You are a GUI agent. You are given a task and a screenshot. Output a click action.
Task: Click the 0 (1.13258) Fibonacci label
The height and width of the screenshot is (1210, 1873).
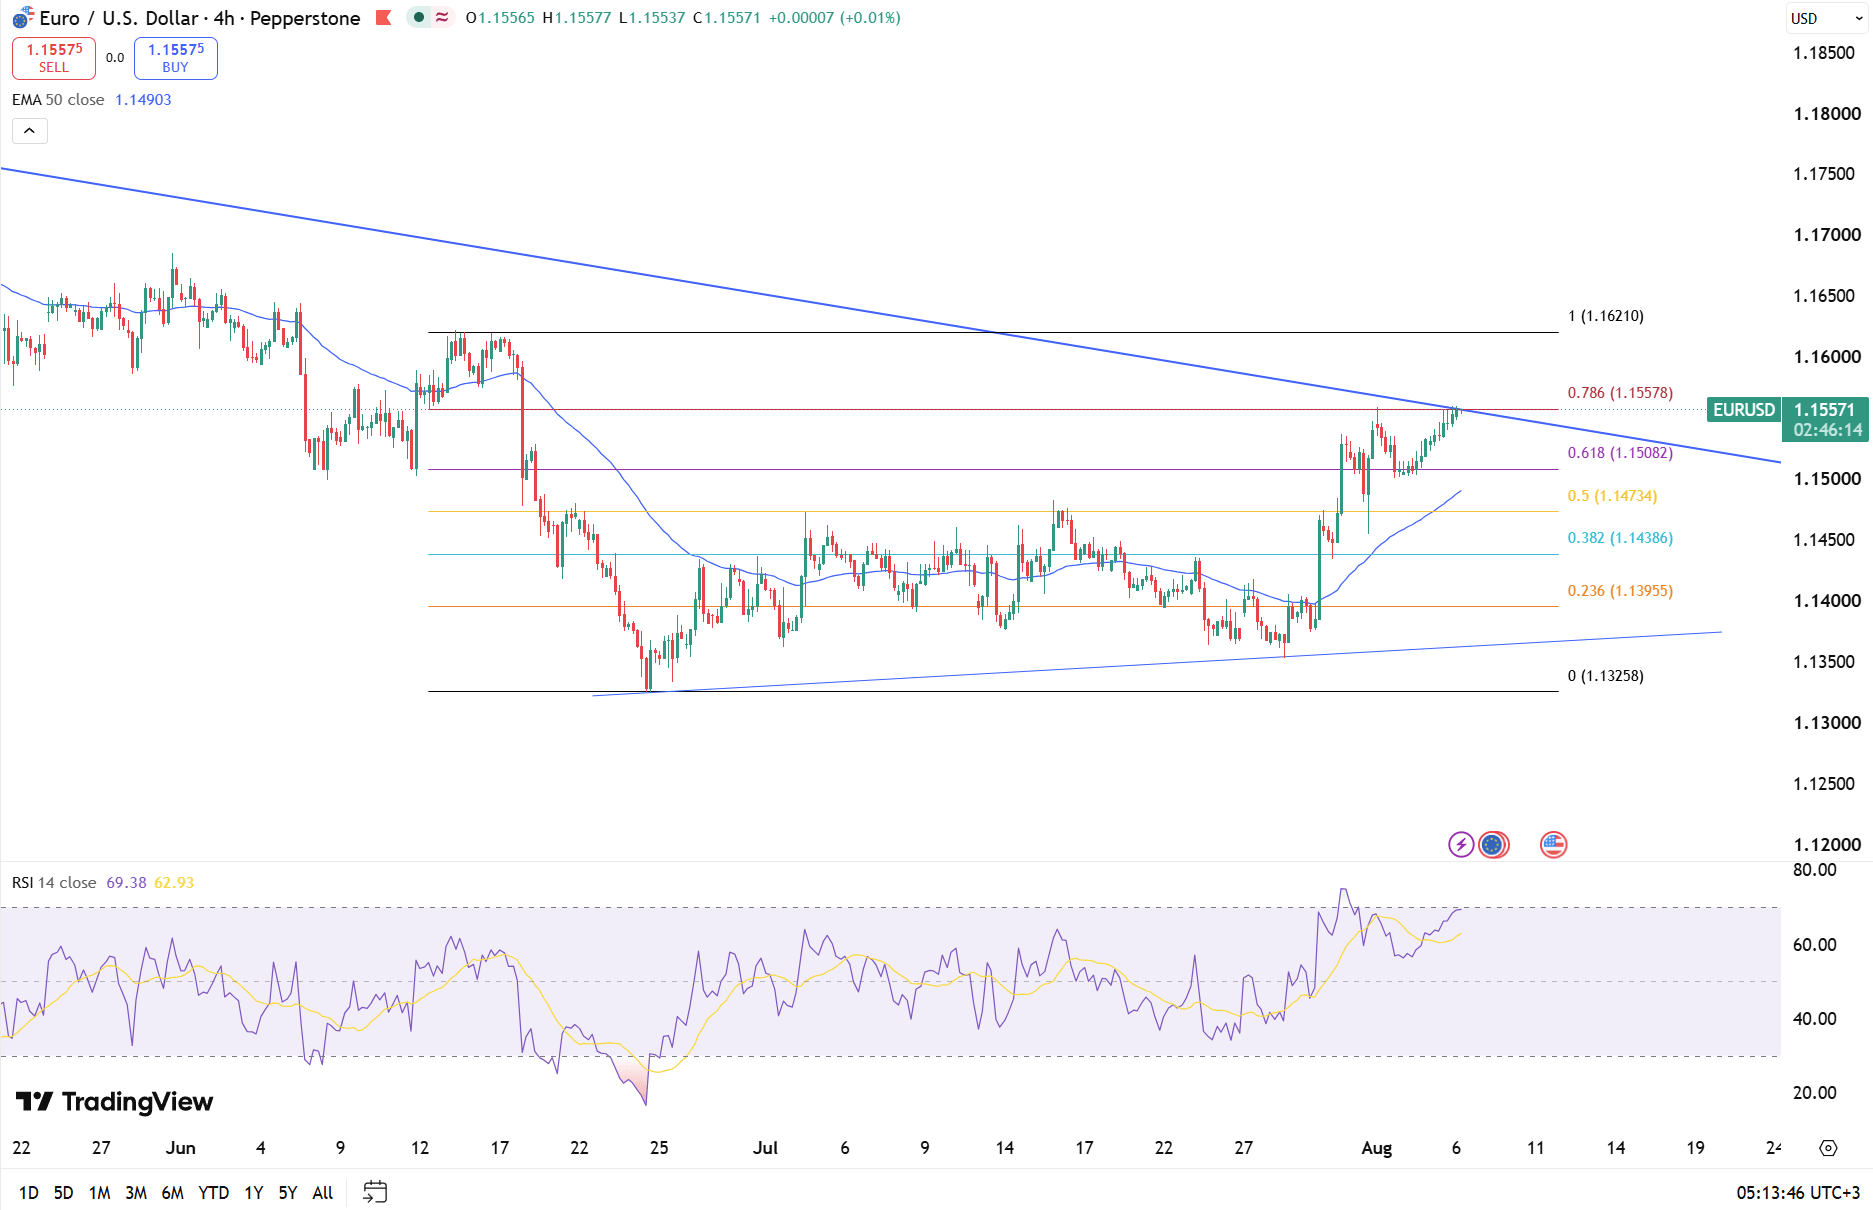1606,676
